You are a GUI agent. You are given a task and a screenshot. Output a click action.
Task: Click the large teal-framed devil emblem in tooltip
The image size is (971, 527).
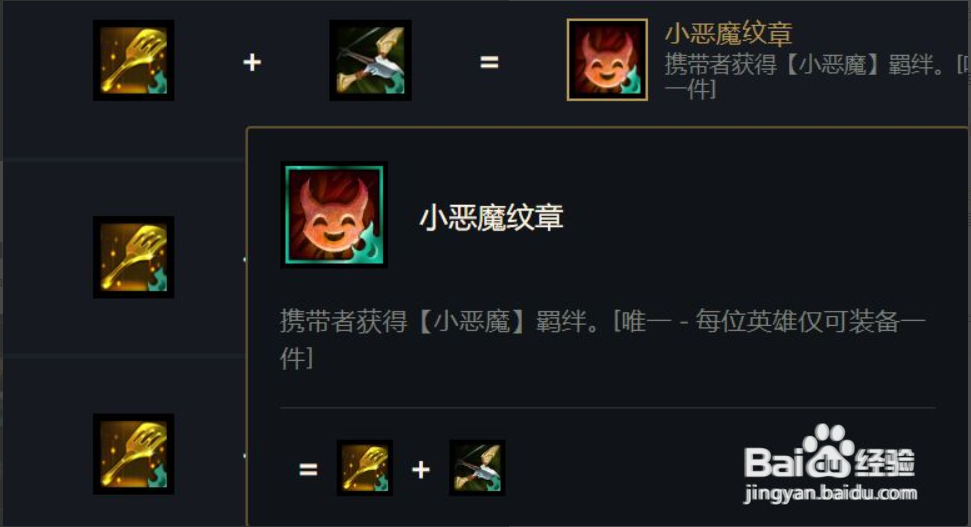click(334, 215)
